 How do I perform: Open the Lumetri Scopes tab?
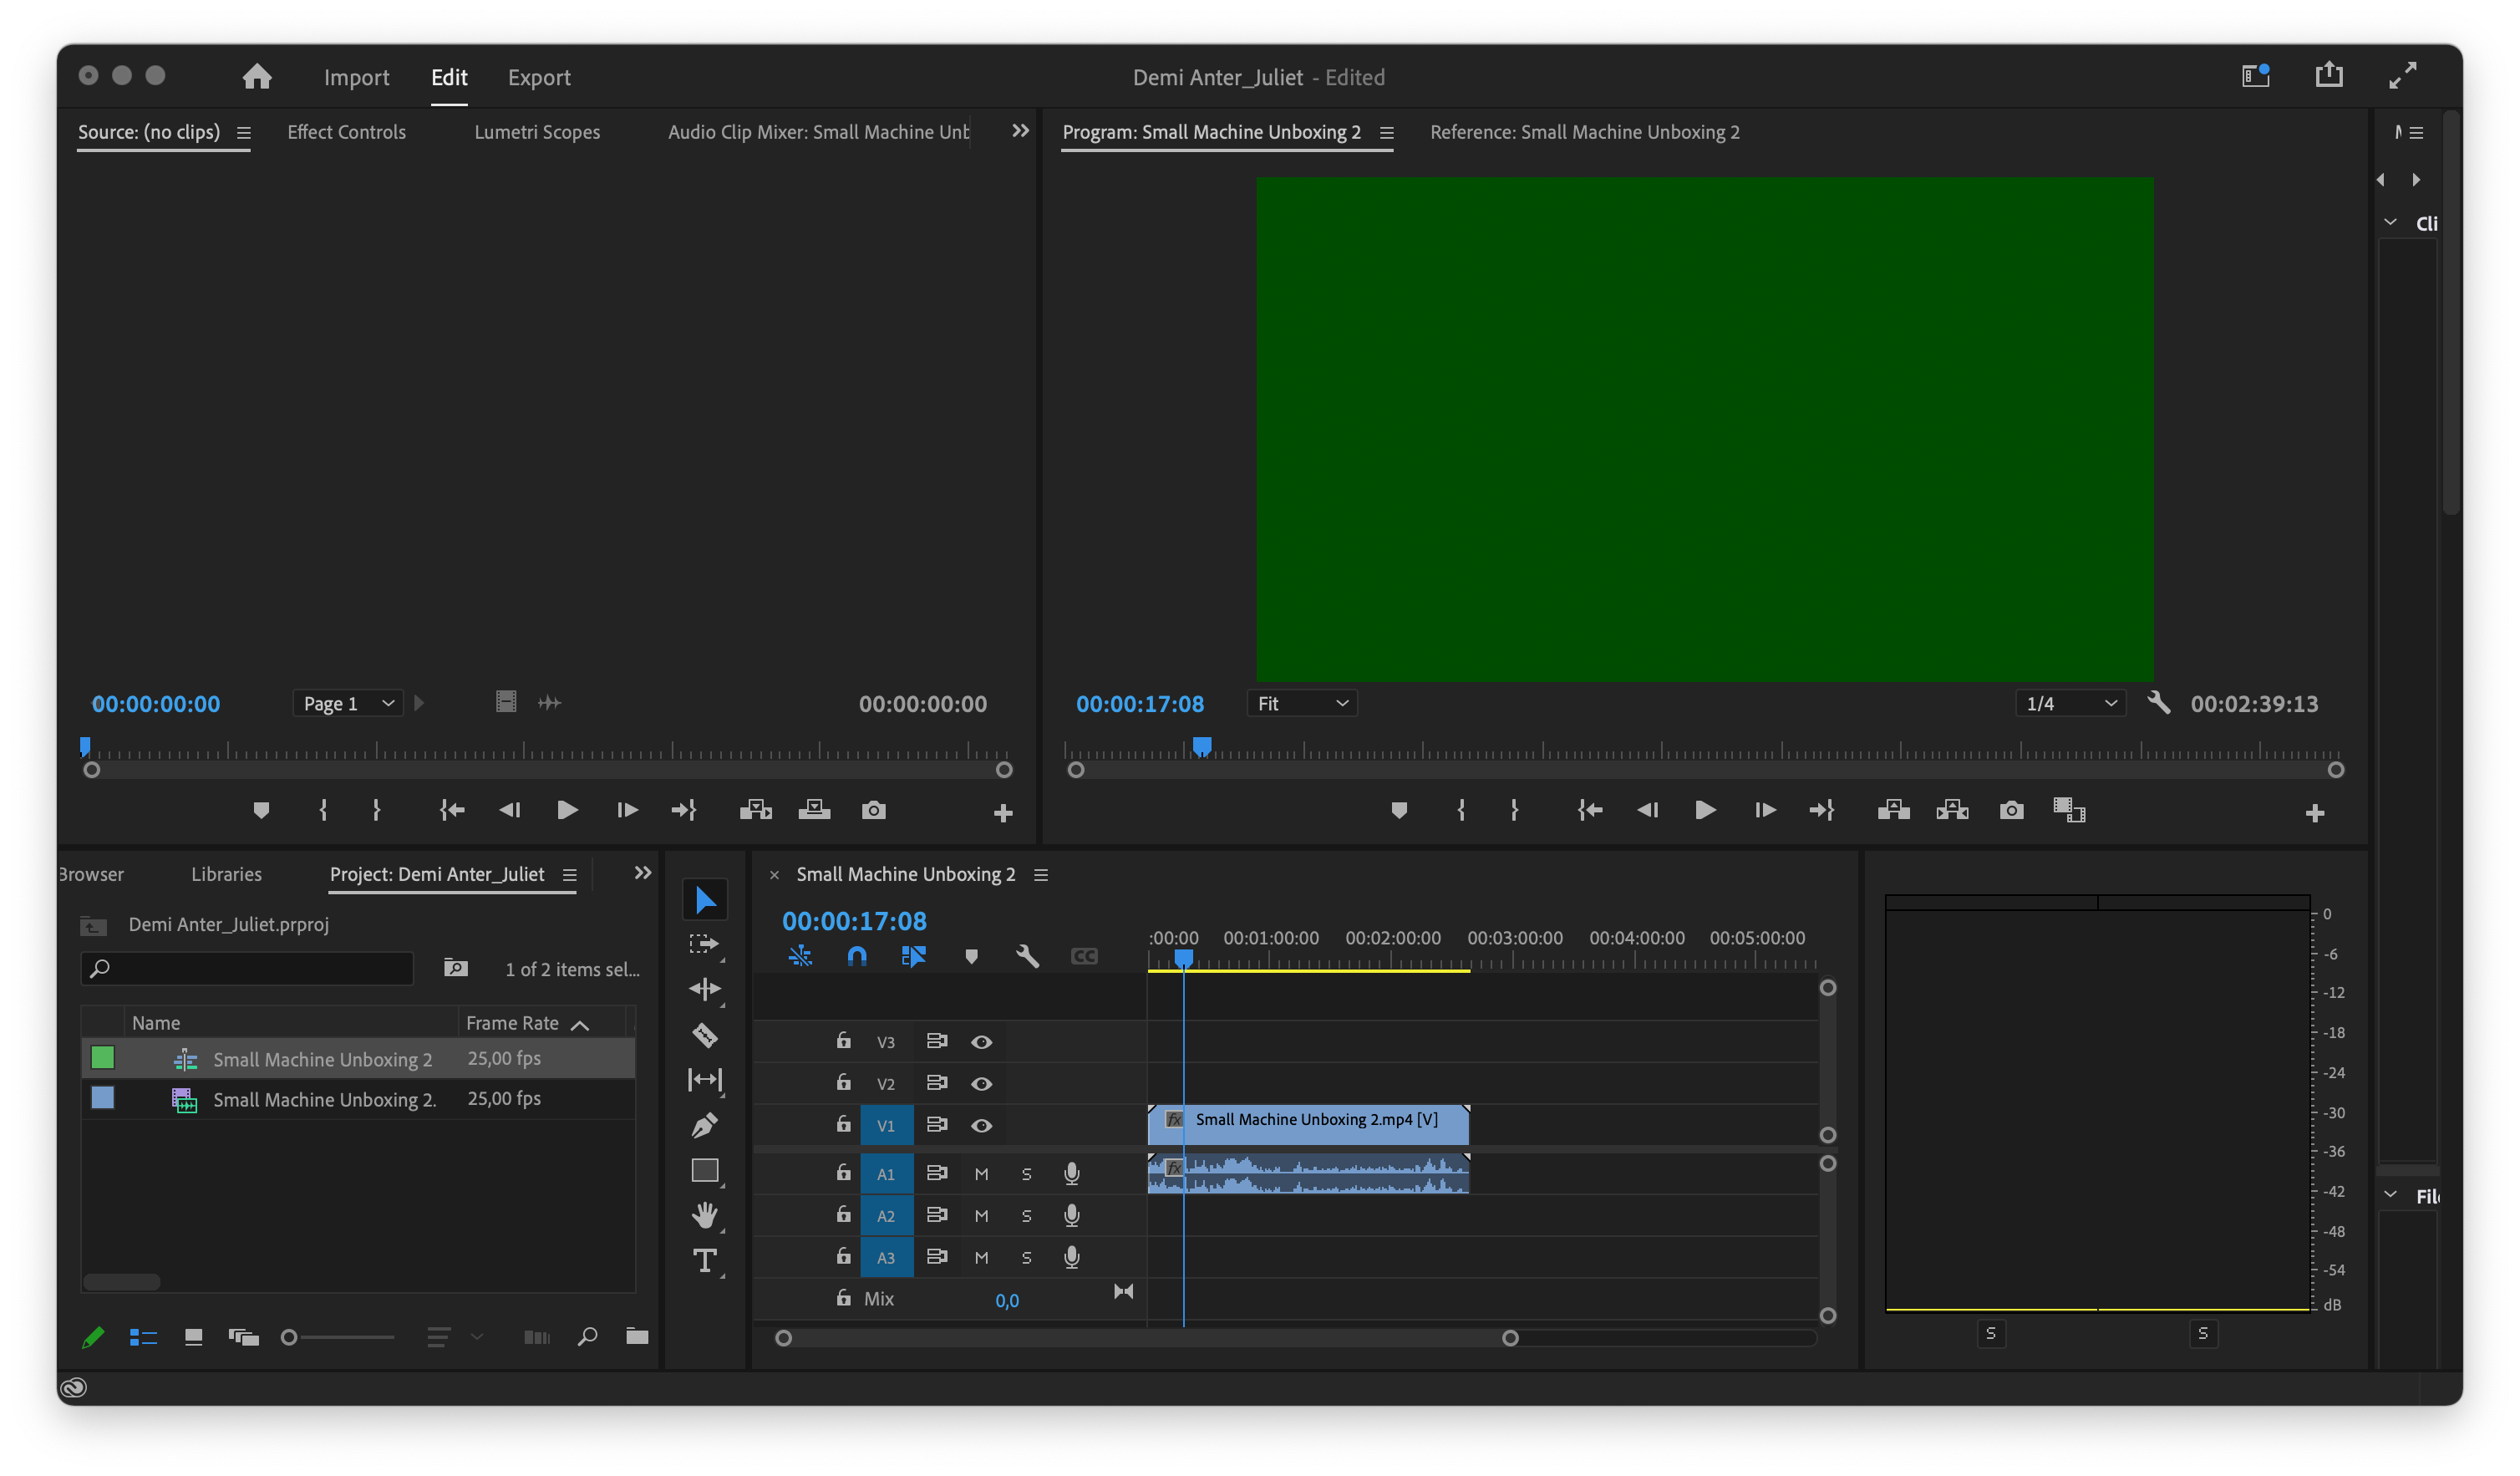pyautogui.click(x=537, y=132)
